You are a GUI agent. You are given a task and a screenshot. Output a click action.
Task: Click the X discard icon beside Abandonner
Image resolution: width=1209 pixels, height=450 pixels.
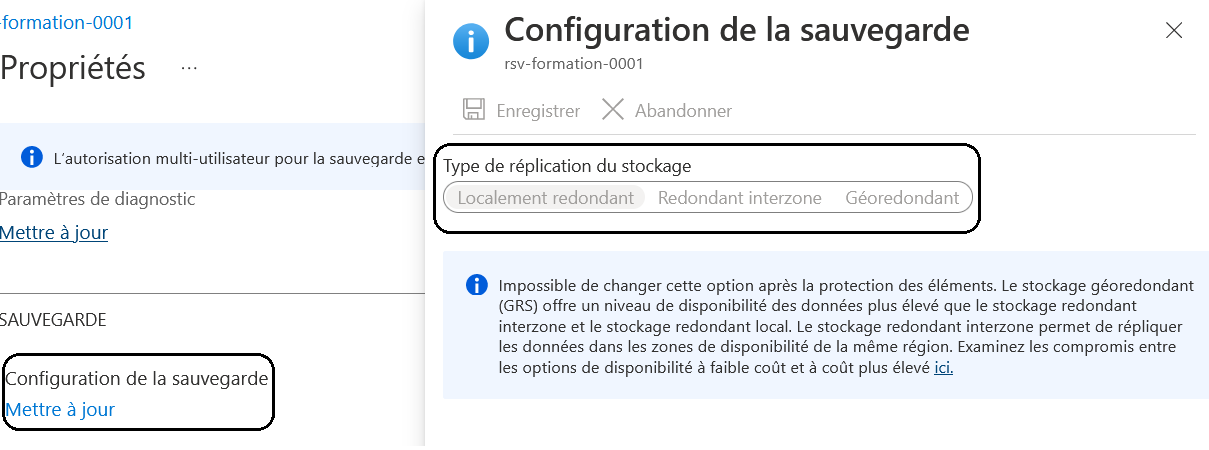(613, 109)
